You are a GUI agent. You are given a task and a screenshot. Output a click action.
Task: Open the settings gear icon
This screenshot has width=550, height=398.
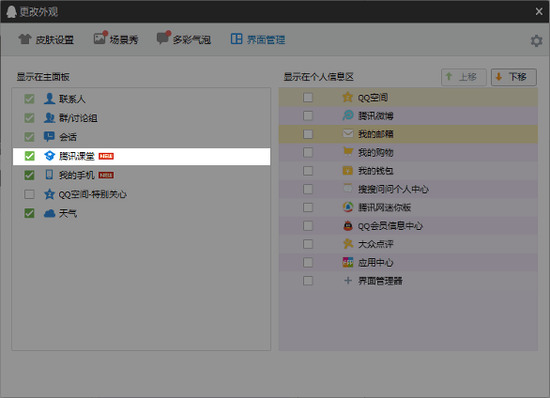point(536,41)
